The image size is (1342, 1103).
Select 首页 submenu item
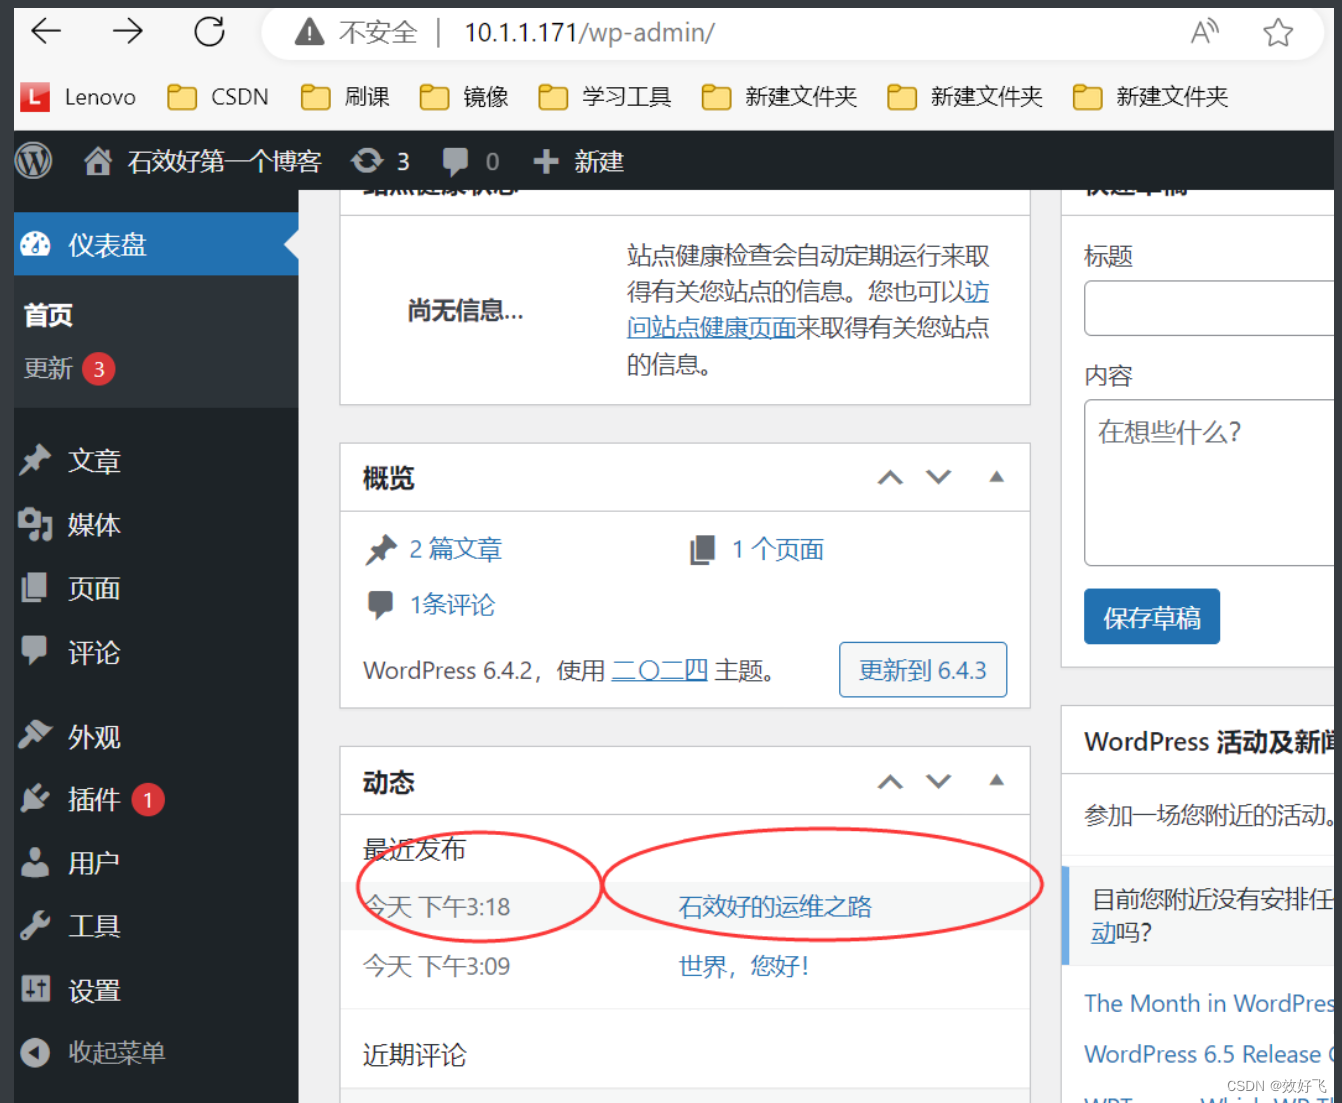(48, 315)
